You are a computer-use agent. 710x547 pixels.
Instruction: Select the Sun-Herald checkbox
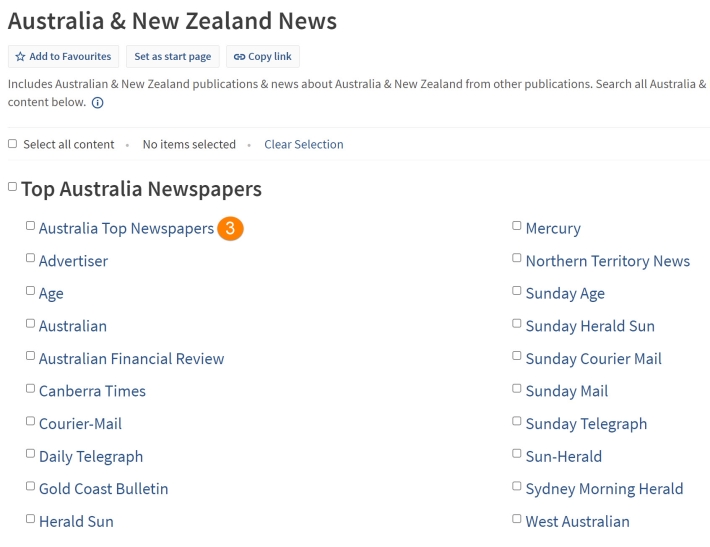(x=517, y=454)
